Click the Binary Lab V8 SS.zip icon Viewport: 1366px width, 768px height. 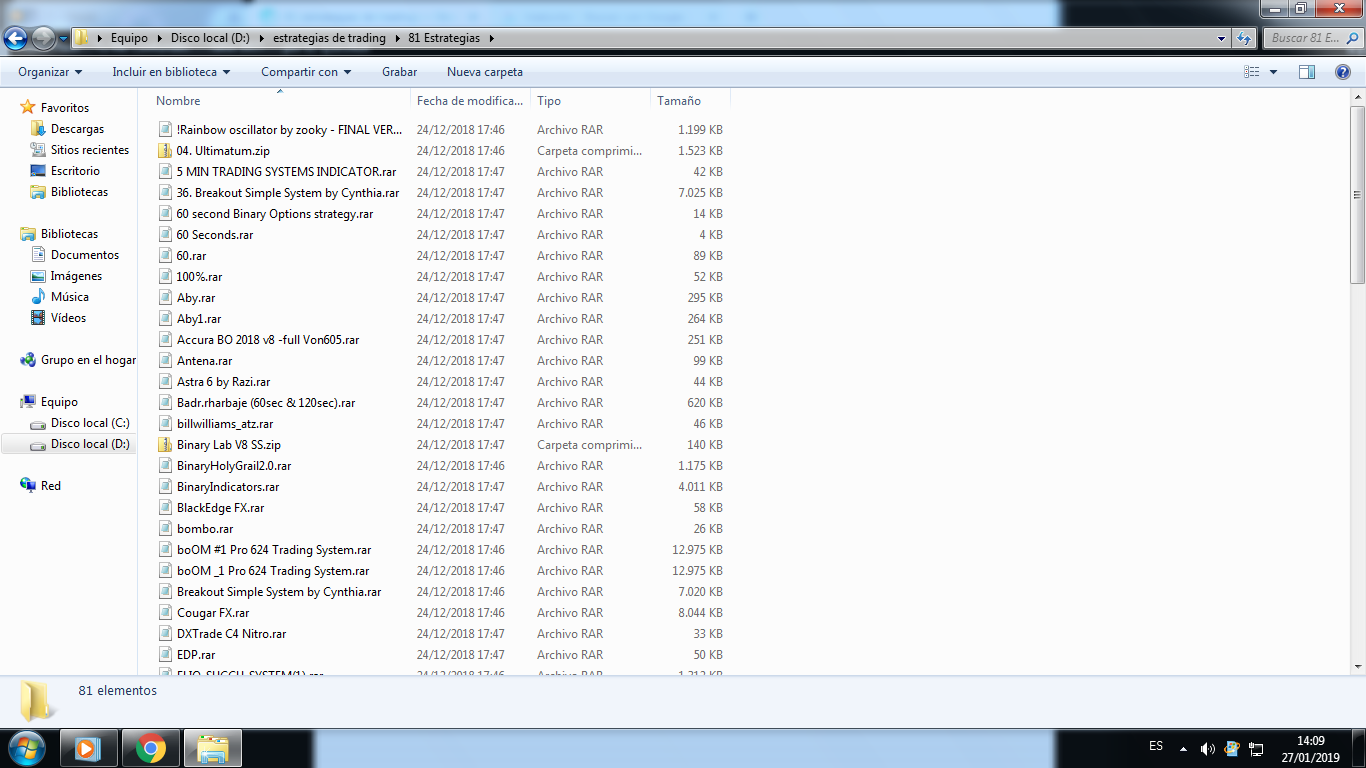165,445
